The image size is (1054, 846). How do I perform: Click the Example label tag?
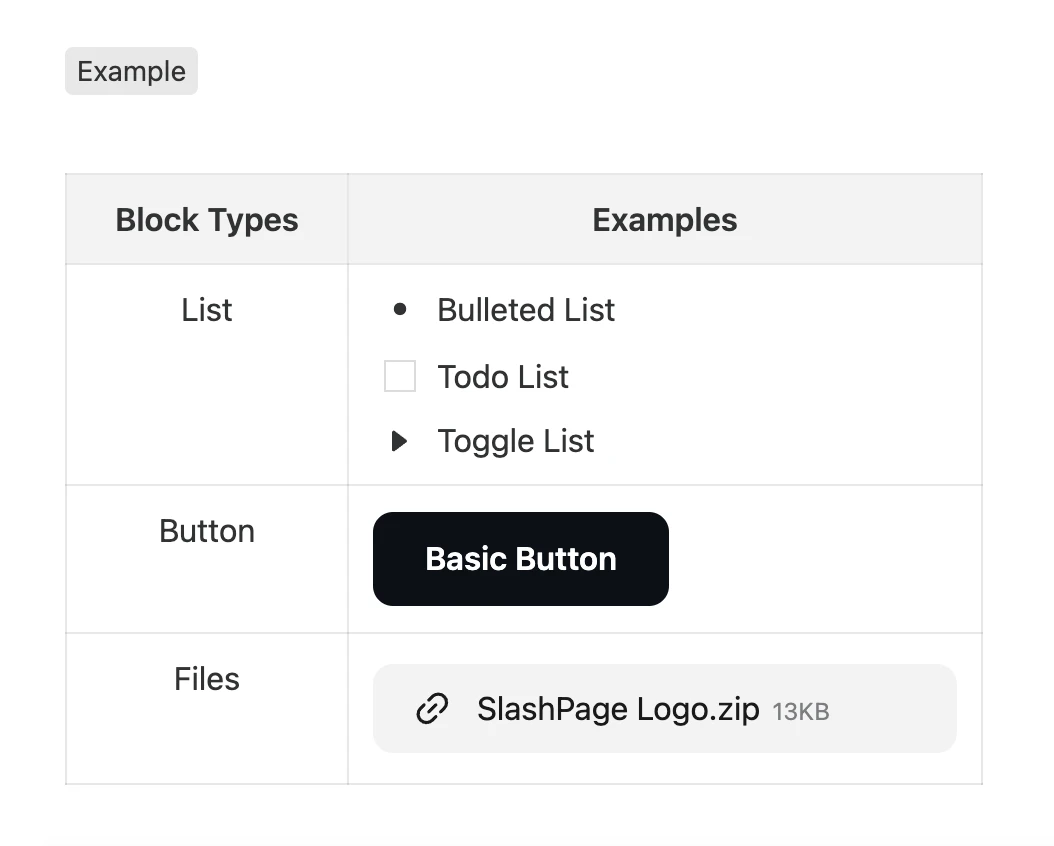[x=131, y=72]
